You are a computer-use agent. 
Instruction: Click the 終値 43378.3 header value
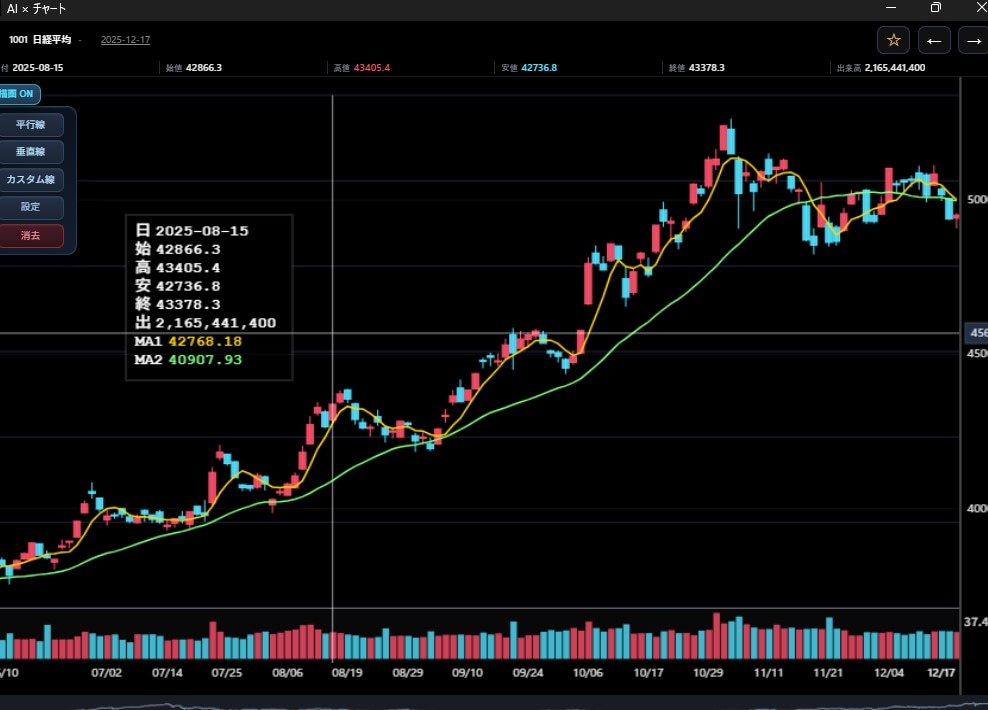(697, 67)
